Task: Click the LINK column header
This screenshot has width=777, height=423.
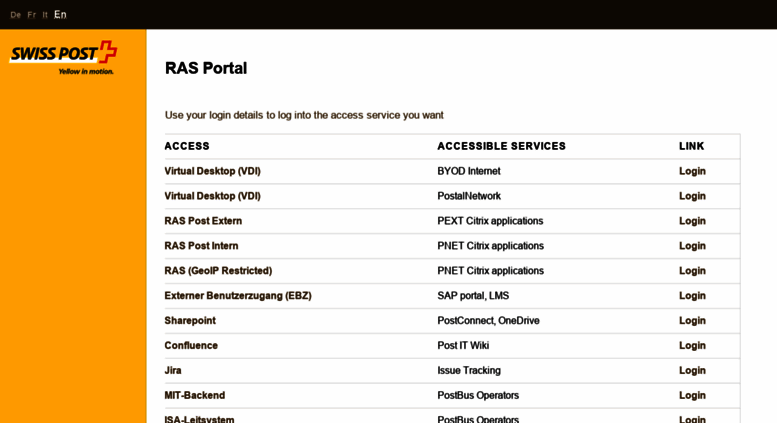Action: (691, 146)
